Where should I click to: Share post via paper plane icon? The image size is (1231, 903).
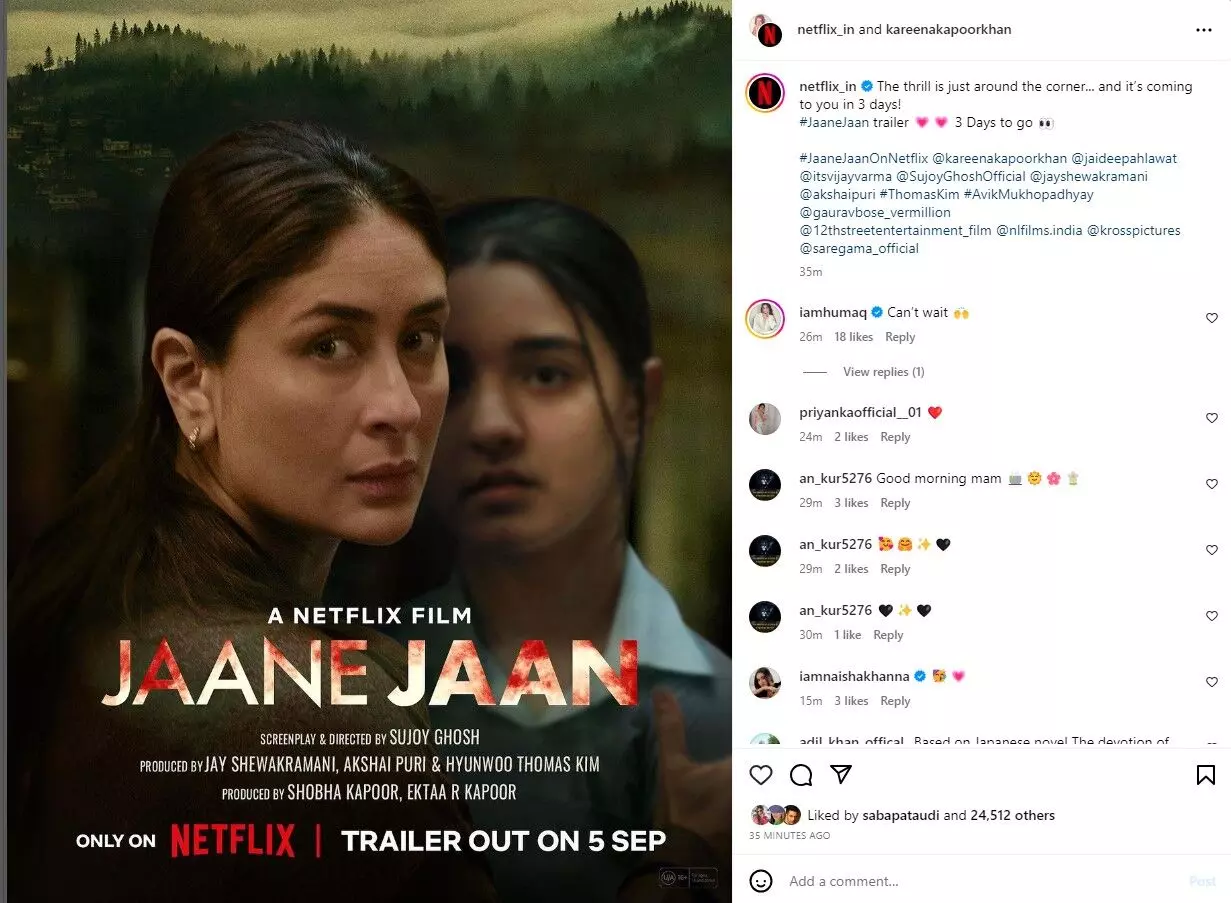click(841, 775)
